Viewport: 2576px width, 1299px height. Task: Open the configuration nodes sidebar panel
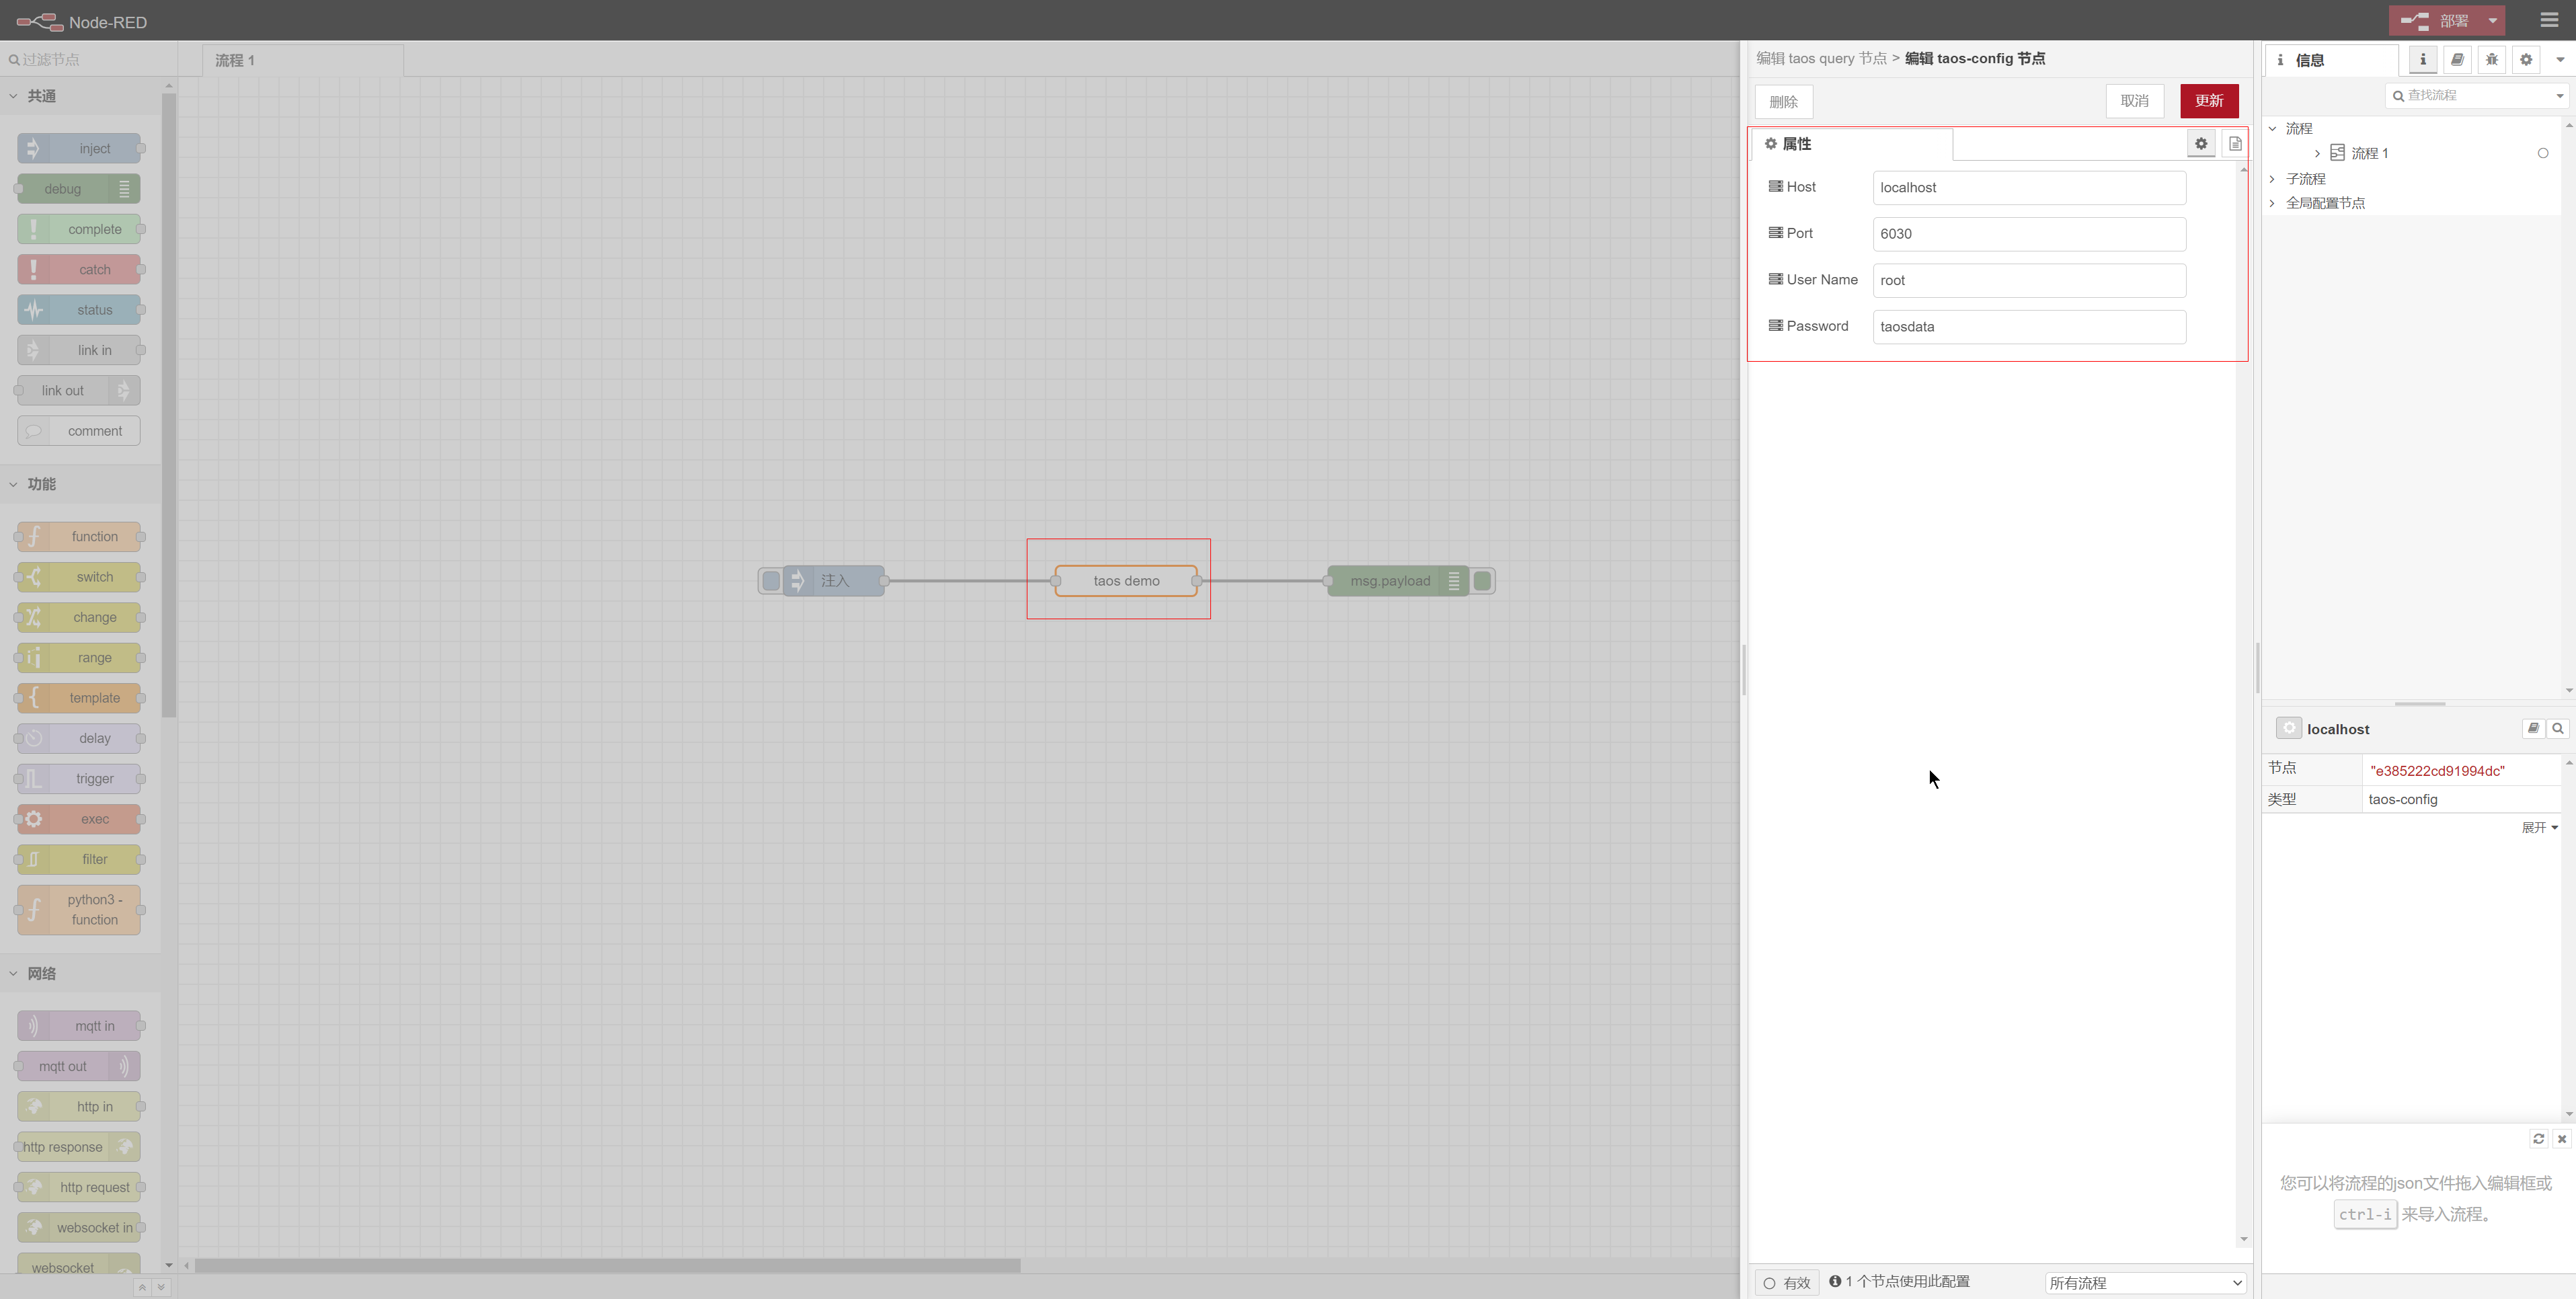point(2525,59)
